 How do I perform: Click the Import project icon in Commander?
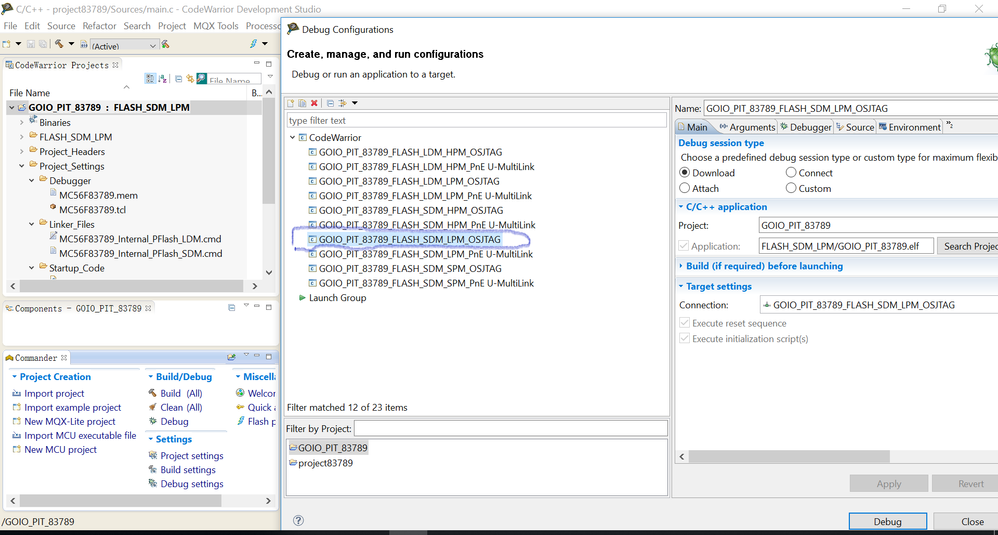(17, 393)
